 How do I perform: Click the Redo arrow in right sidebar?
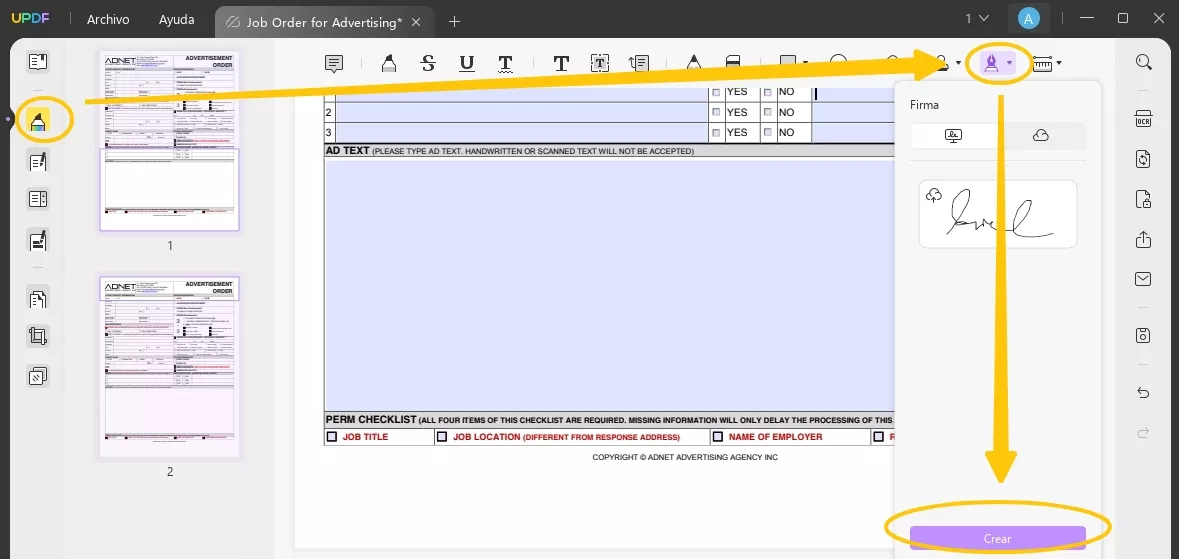click(x=1144, y=433)
